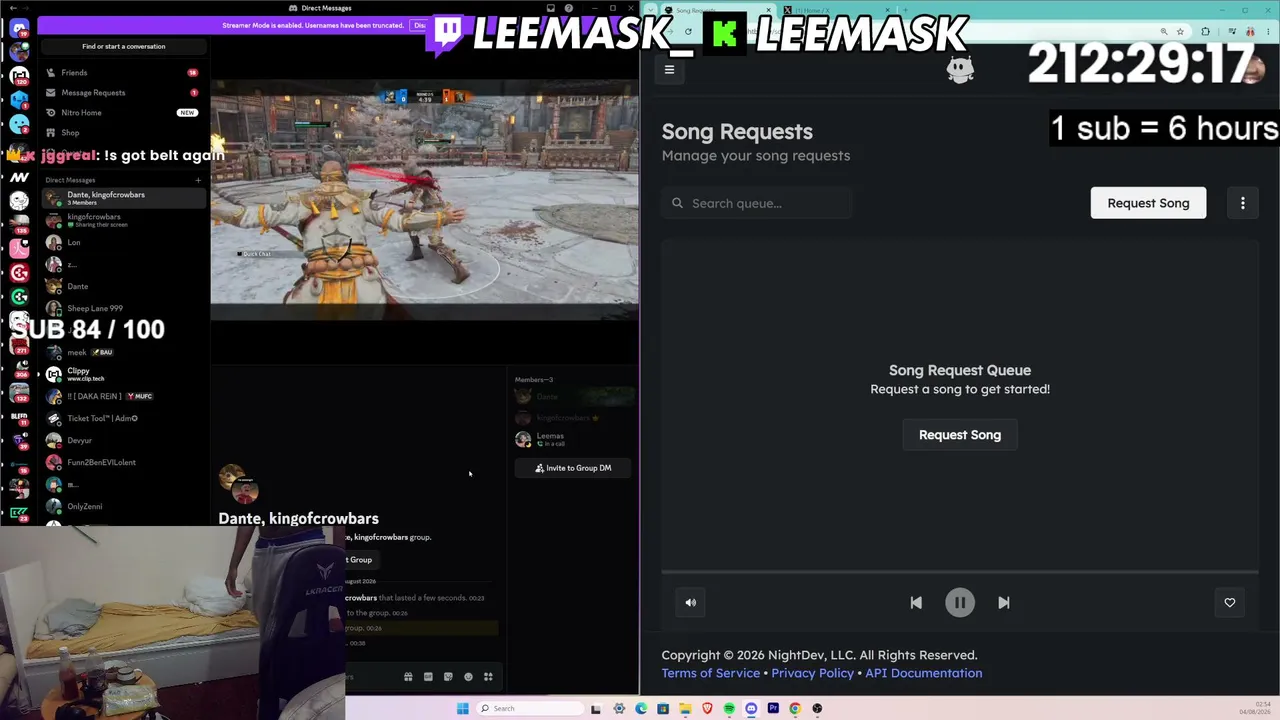Click the Nightbot logo in the header
The height and width of the screenshot is (720, 1280).
click(x=960, y=69)
